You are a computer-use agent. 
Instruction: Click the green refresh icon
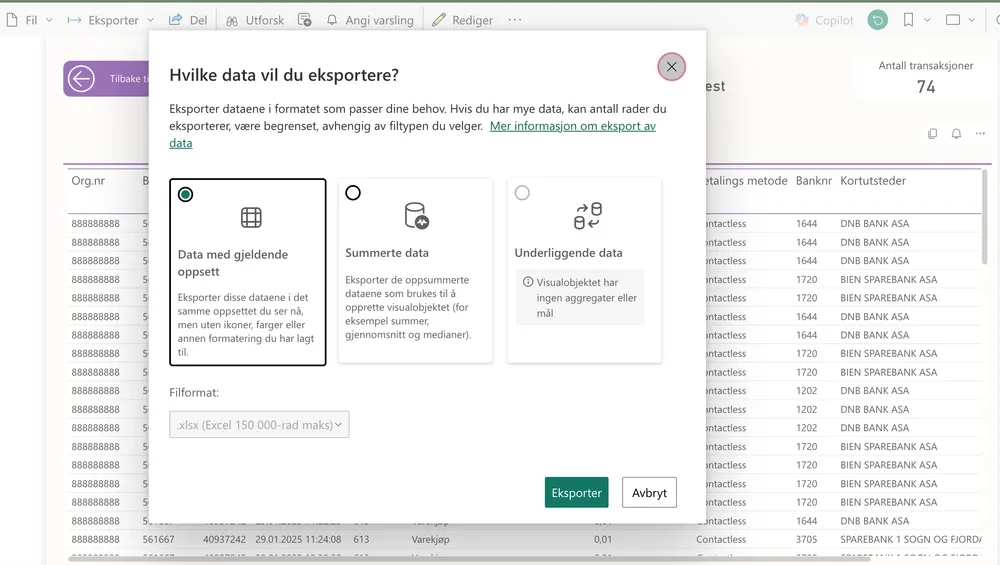tap(877, 20)
